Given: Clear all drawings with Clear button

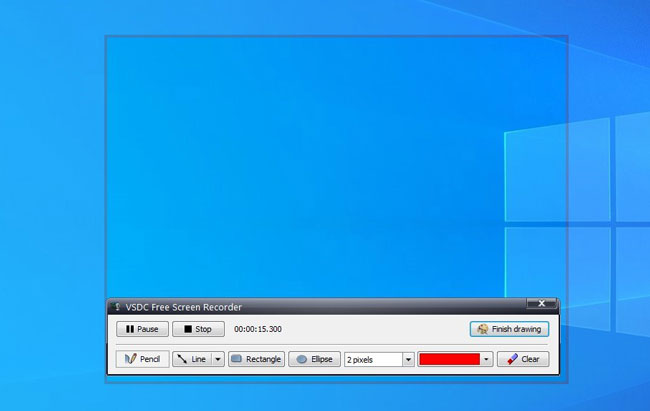Looking at the screenshot, I should 523,359.
